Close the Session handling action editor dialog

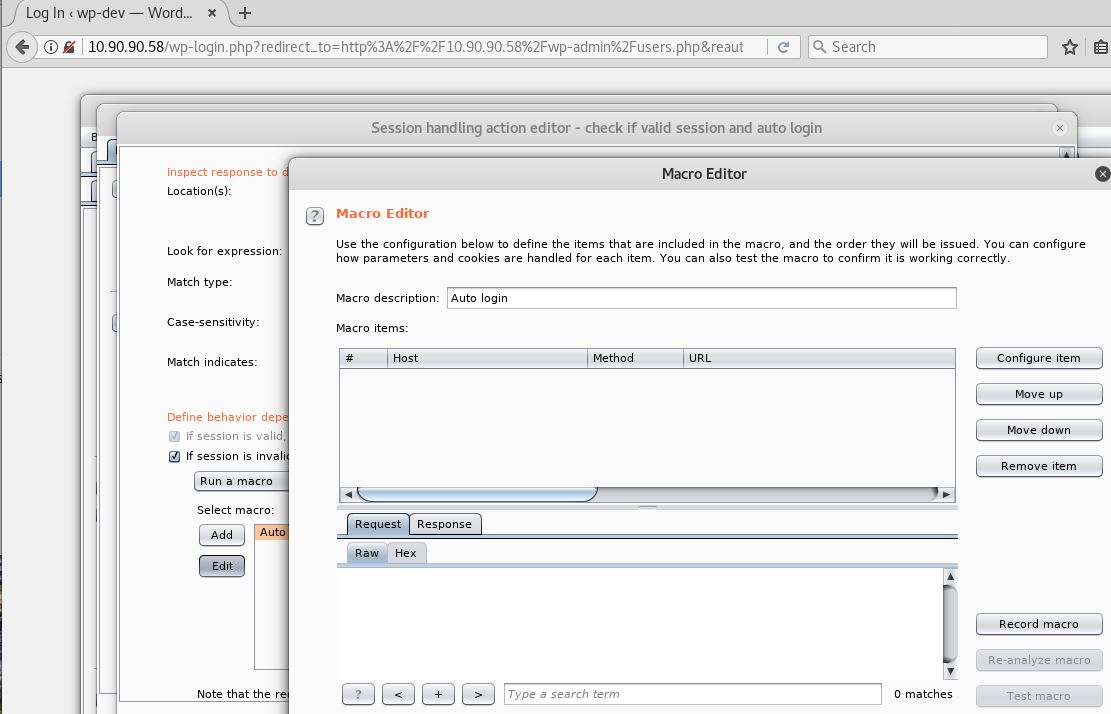tap(1059, 128)
